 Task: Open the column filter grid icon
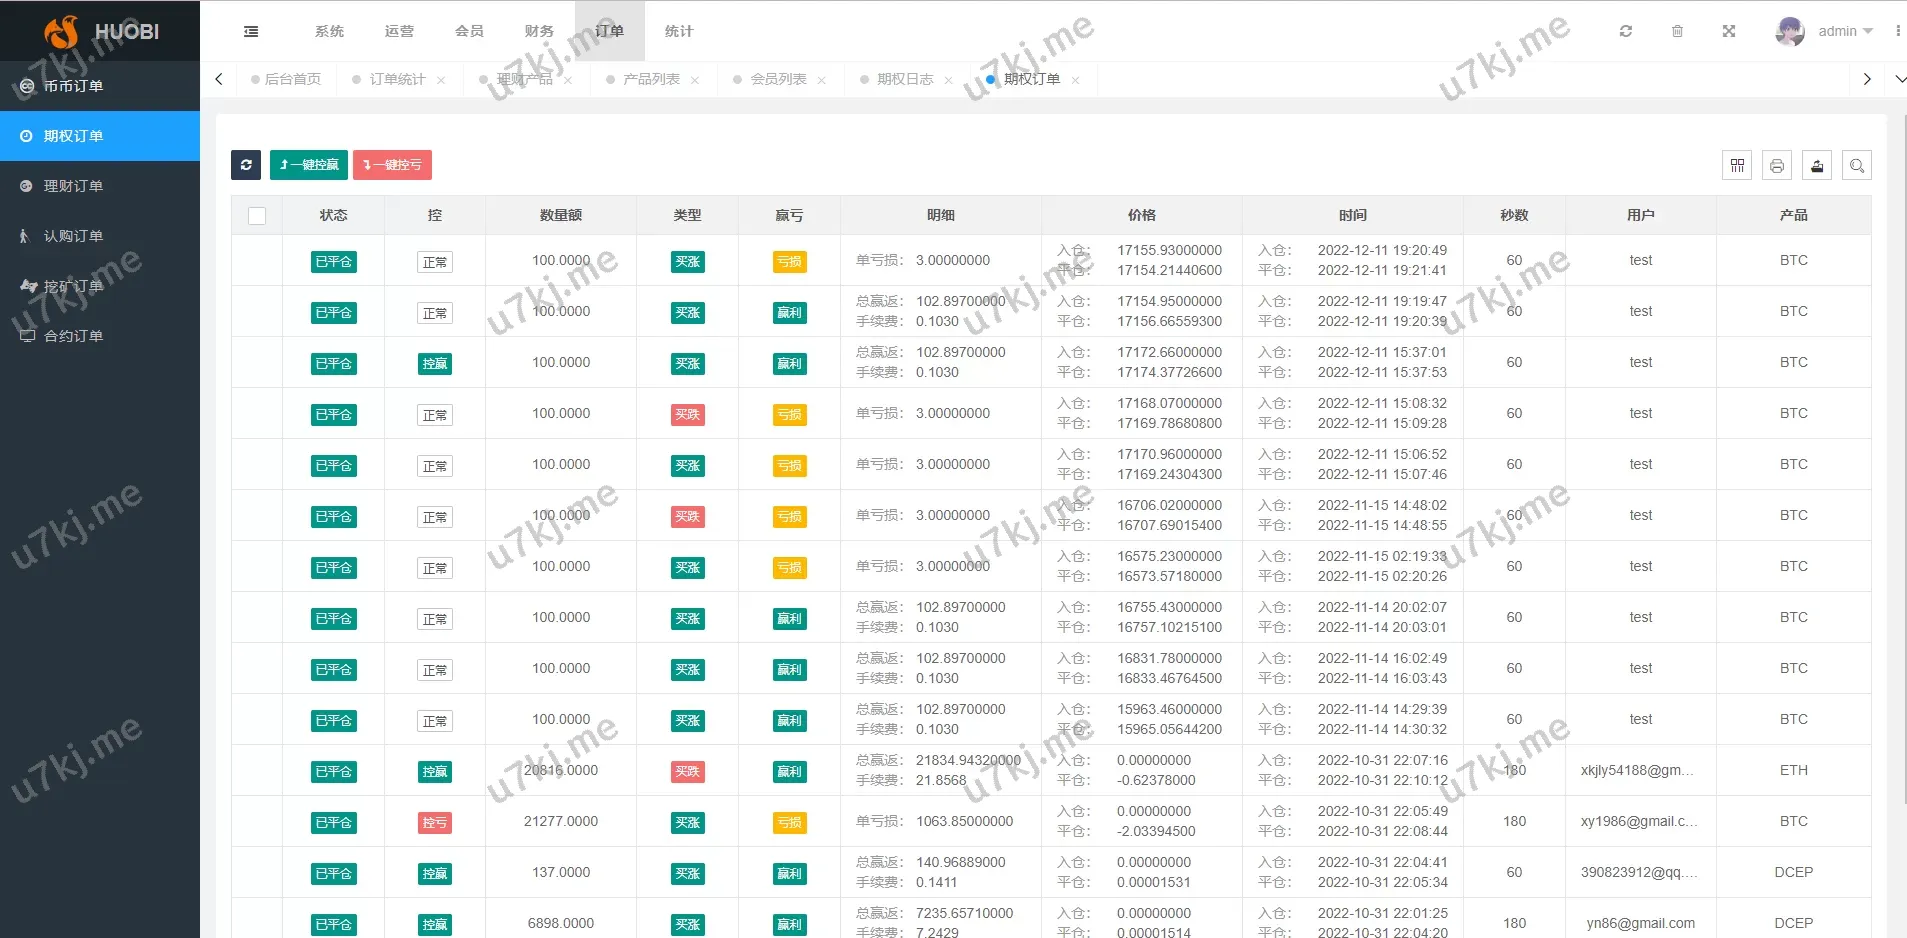(x=1737, y=166)
